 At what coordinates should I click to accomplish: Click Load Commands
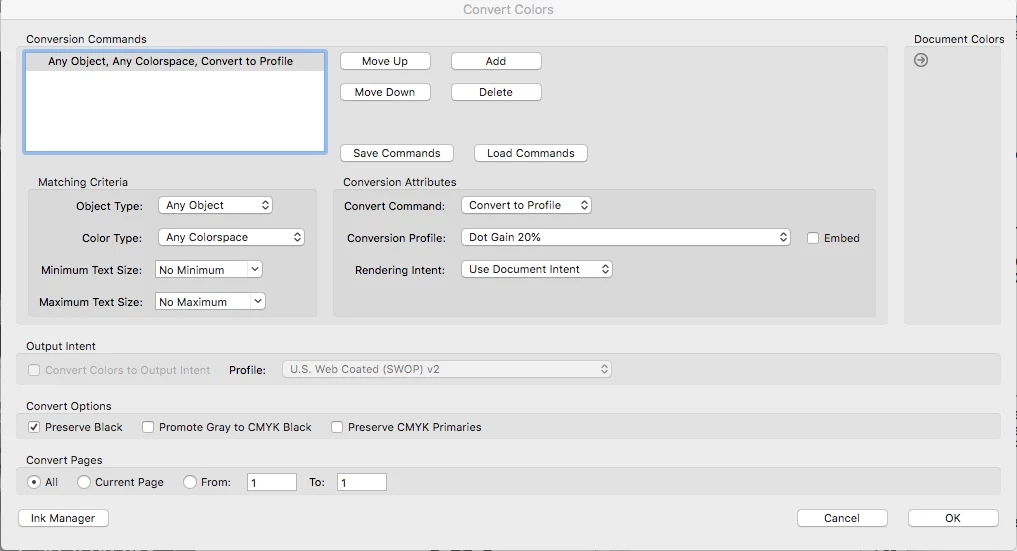531,153
